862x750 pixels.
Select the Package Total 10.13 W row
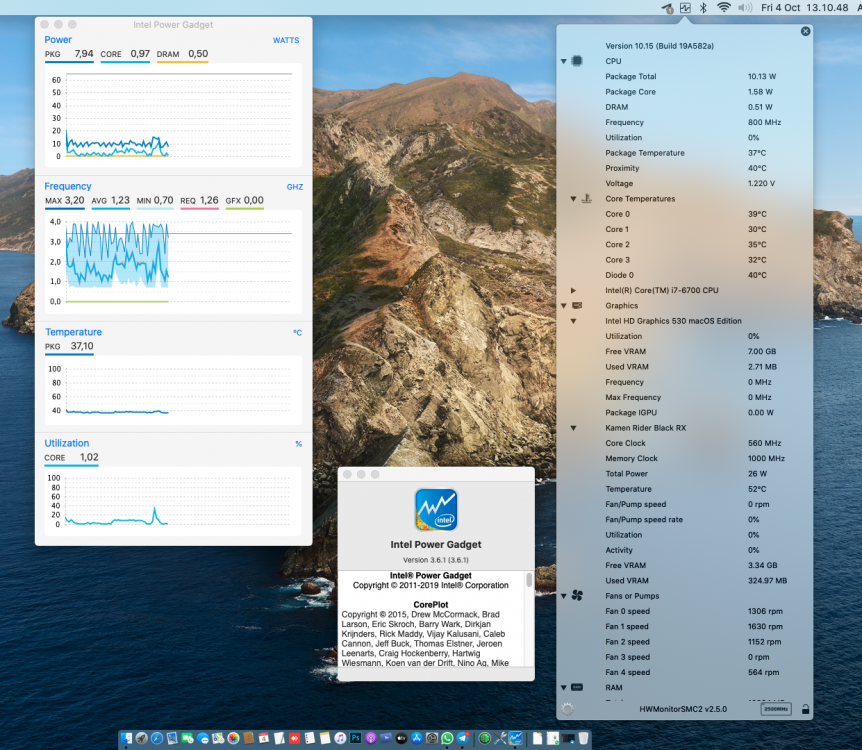pos(684,76)
